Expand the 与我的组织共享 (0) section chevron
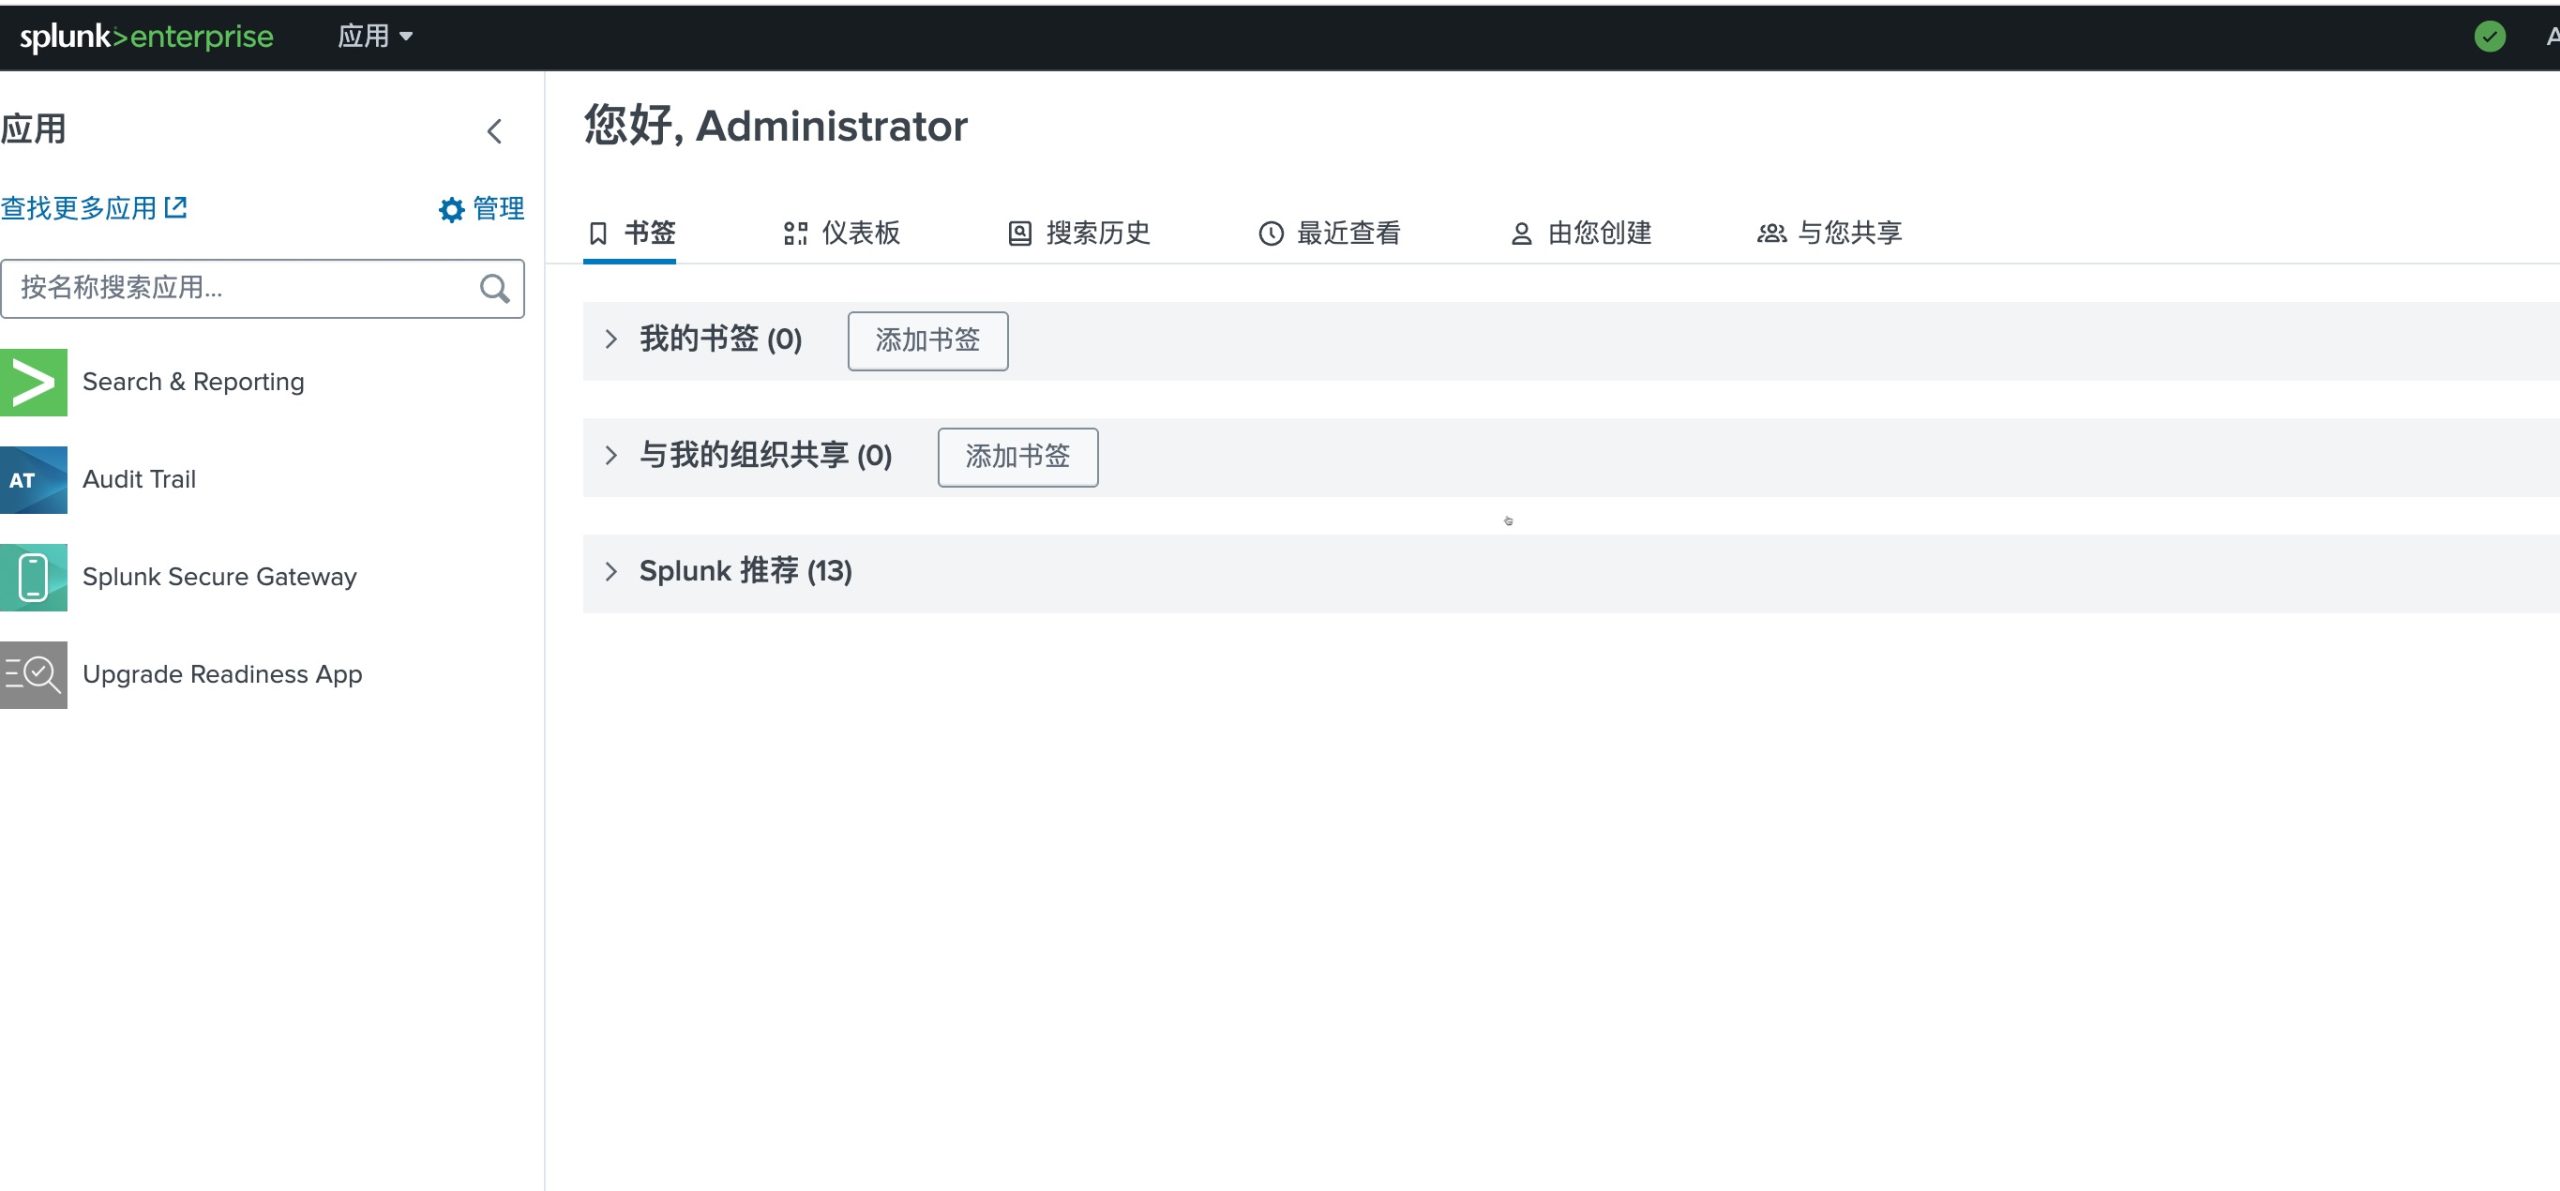The image size is (2560, 1191). (611, 456)
